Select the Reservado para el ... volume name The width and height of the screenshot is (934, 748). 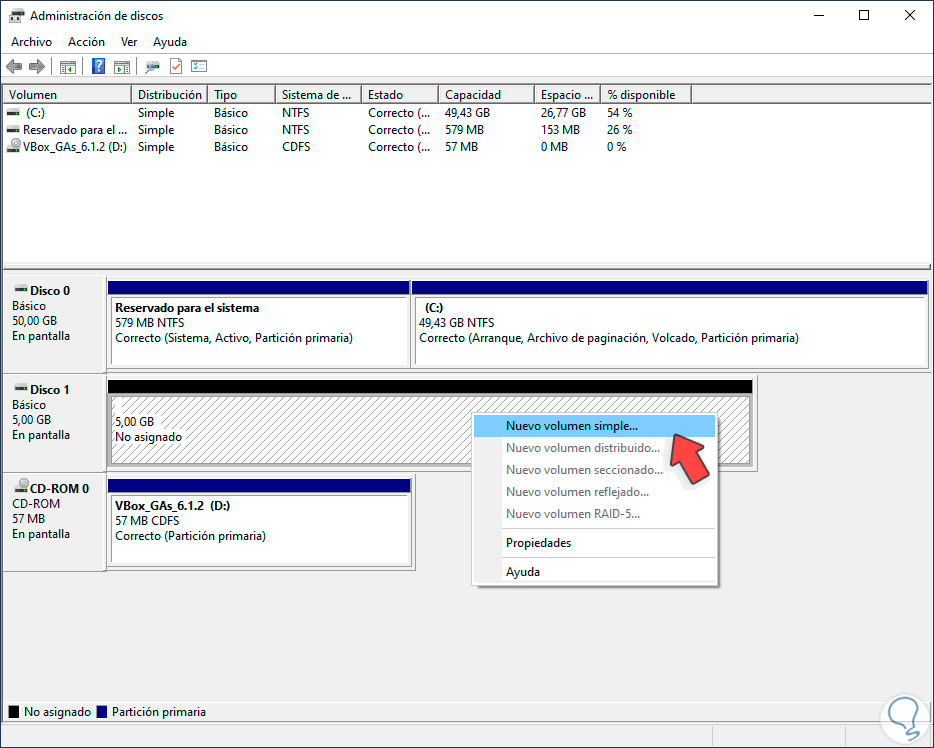point(75,130)
